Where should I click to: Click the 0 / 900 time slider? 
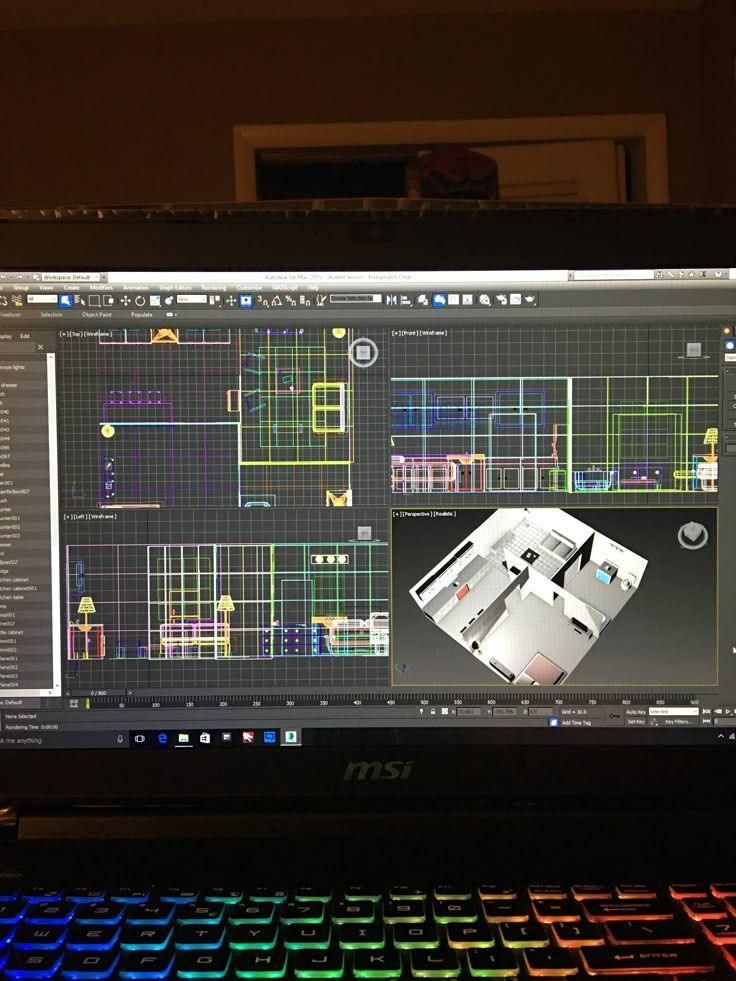(x=98, y=693)
